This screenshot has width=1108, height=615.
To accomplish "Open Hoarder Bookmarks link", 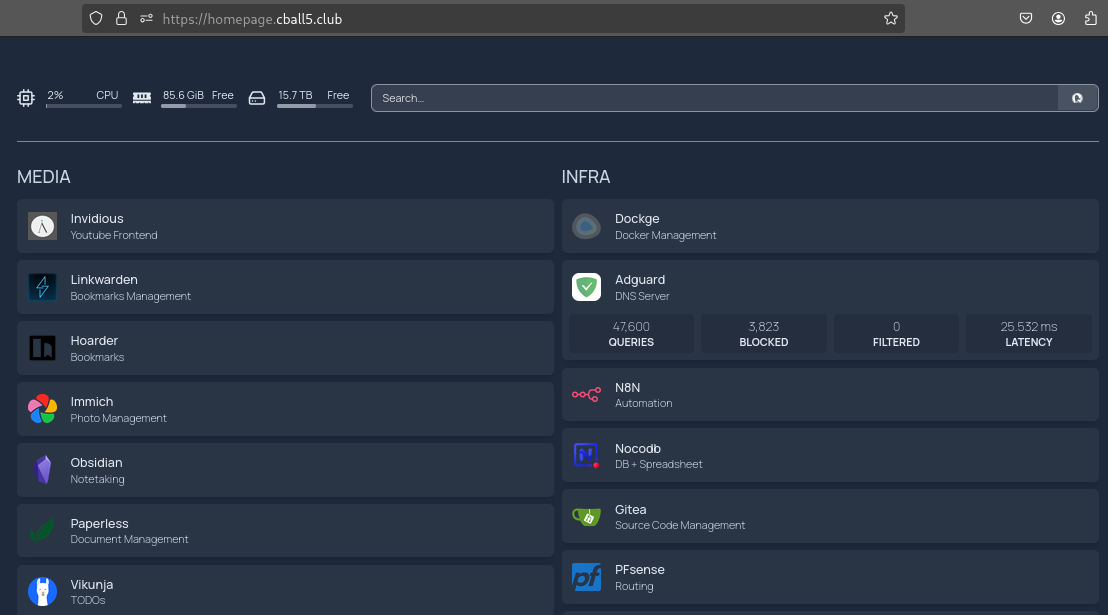I will coord(285,348).
